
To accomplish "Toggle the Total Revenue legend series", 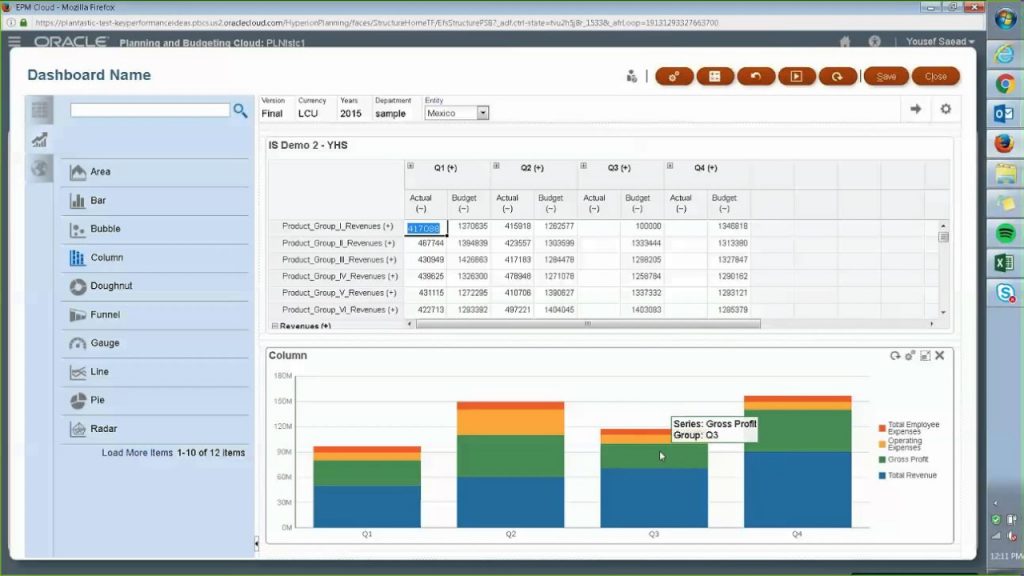I will click(911, 475).
